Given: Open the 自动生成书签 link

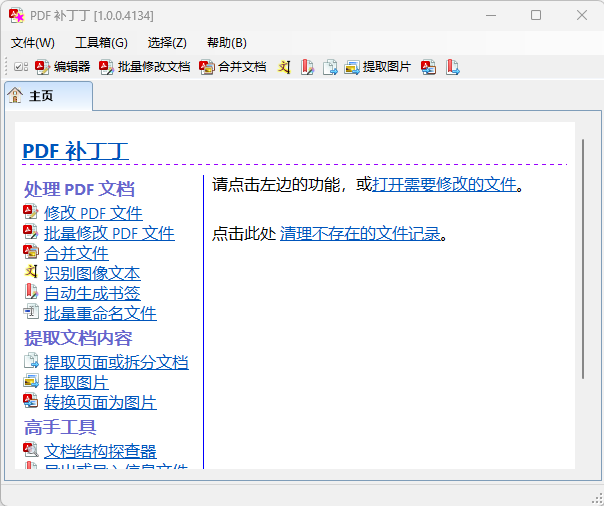Looking at the screenshot, I should click(92, 293).
